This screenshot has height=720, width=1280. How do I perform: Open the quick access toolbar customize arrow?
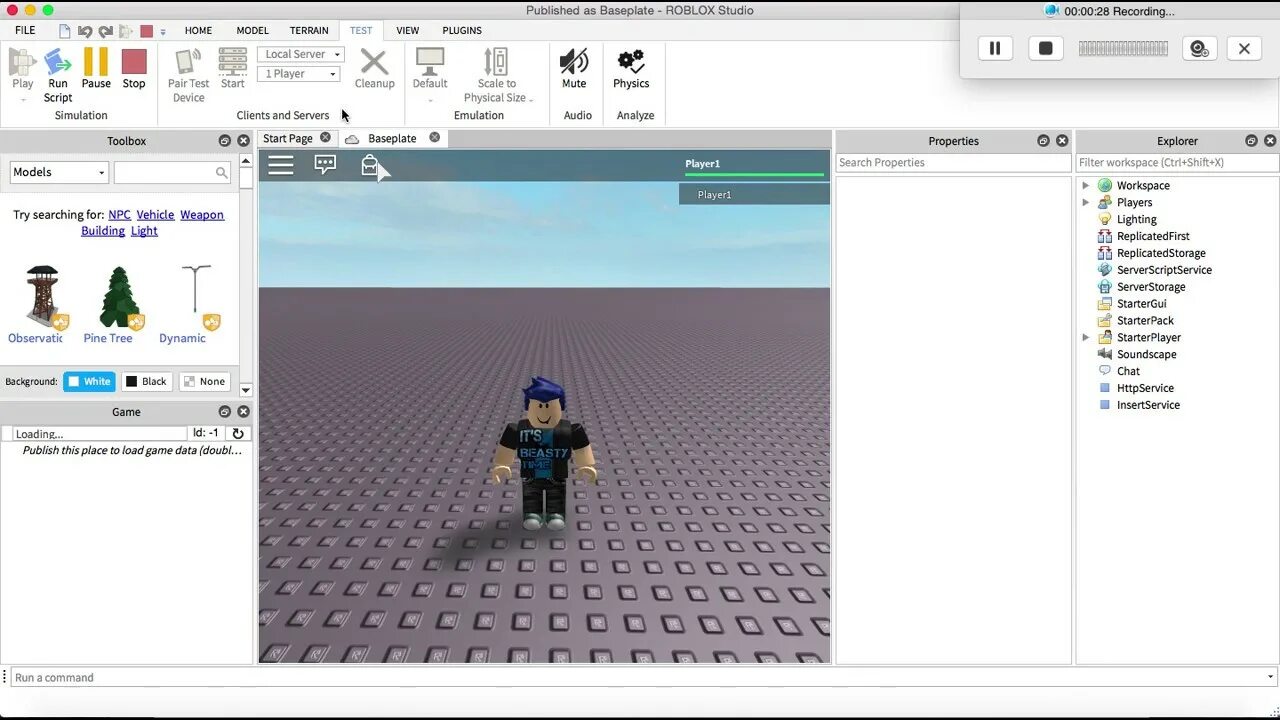click(163, 32)
